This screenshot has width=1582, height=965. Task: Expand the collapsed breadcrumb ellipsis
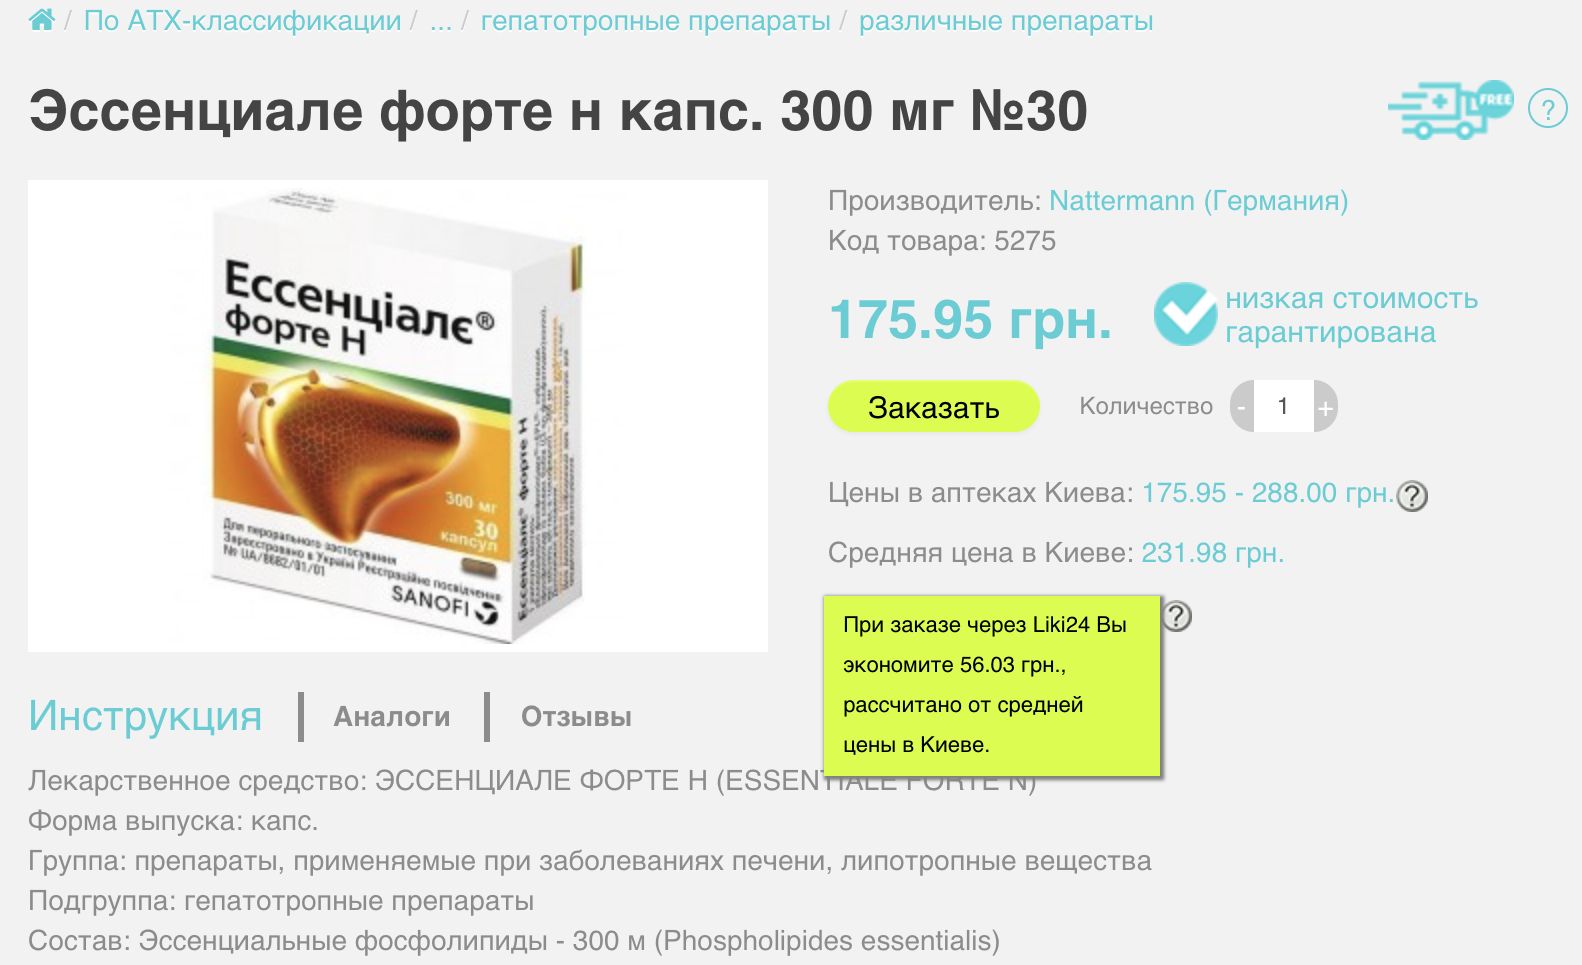pyautogui.click(x=441, y=20)
